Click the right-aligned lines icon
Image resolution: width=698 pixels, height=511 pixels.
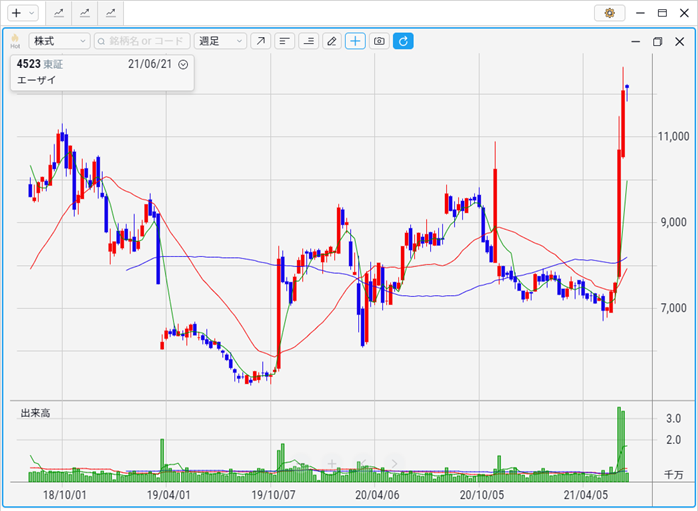[308, 41]
